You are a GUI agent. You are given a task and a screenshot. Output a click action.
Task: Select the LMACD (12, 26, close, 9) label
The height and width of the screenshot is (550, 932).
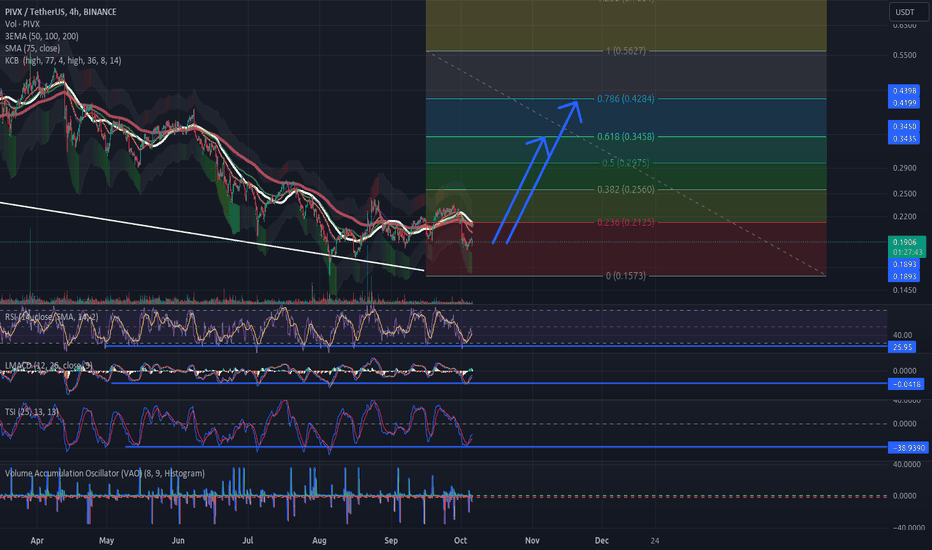[x=49, y=366]
